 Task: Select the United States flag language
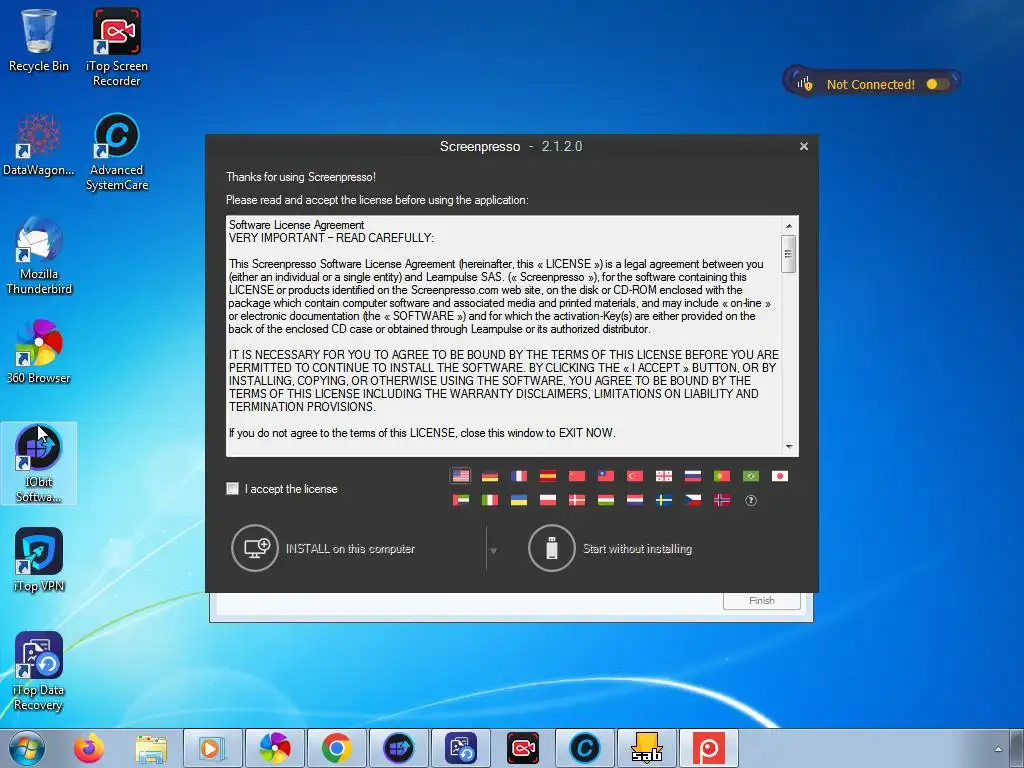[x=460, y=476]
